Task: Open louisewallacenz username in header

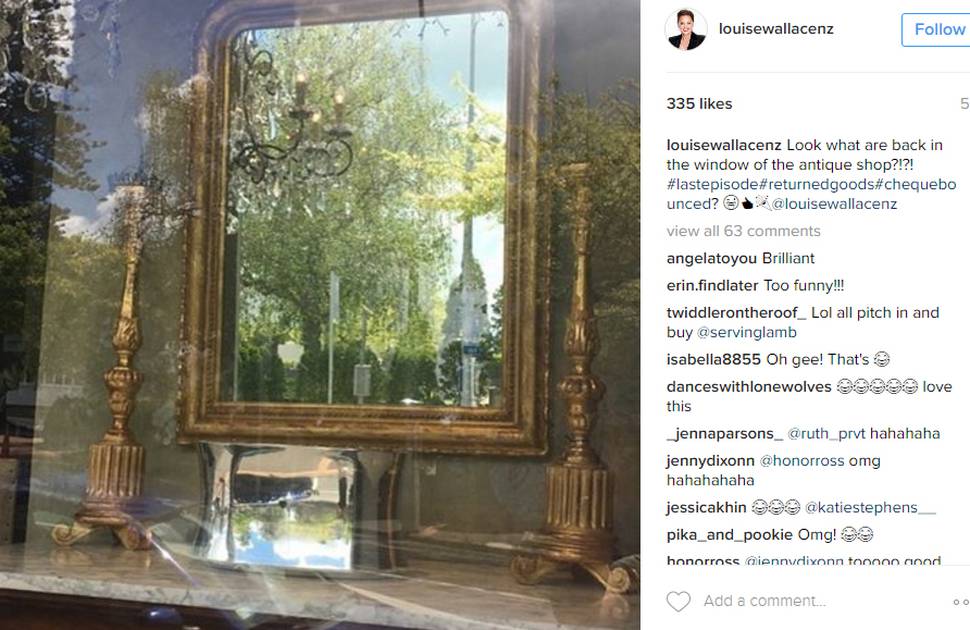Action: (776, 29)
